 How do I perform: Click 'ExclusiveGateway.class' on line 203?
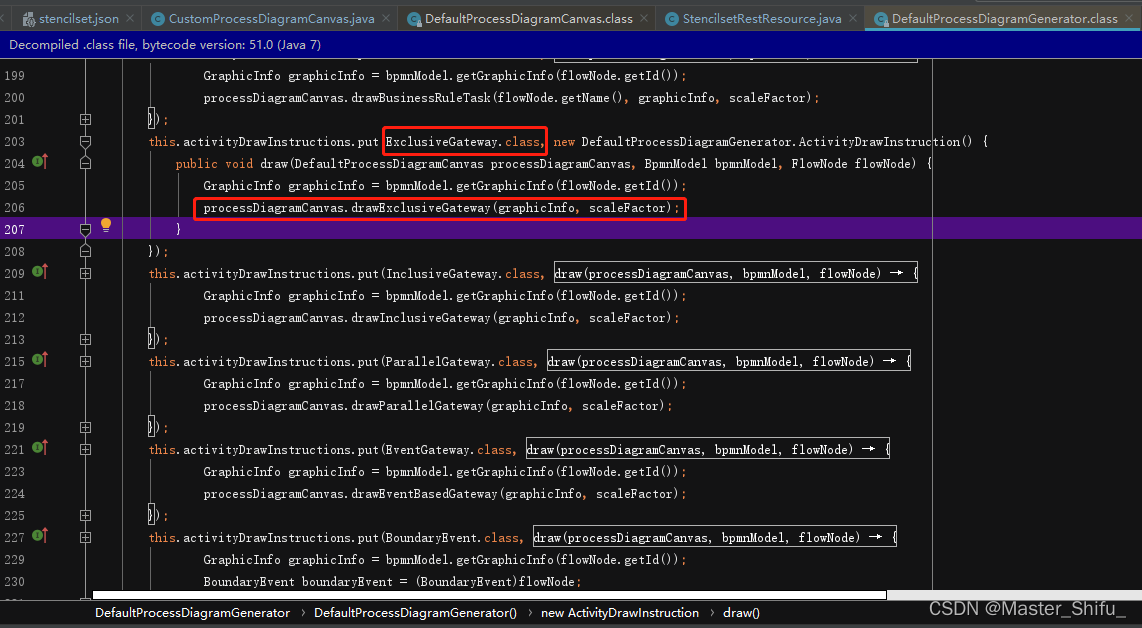tap(464, 141)
